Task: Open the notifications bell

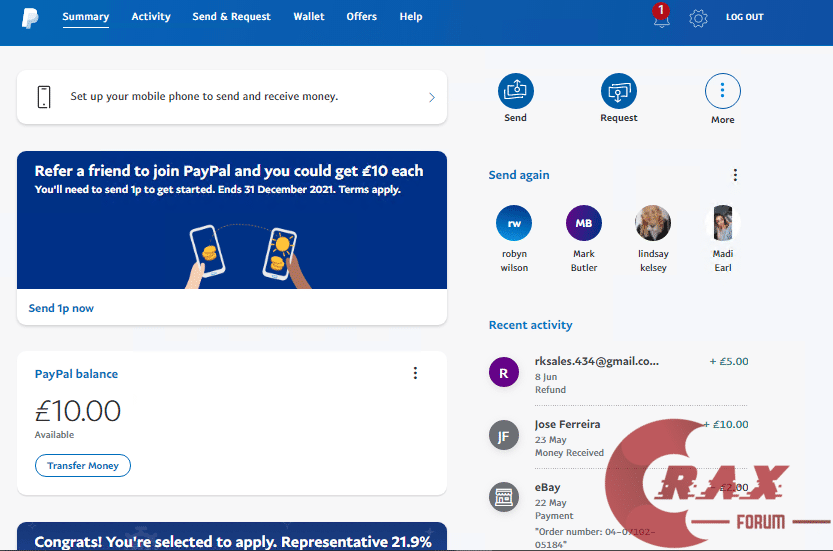Action: pos(661,18)
